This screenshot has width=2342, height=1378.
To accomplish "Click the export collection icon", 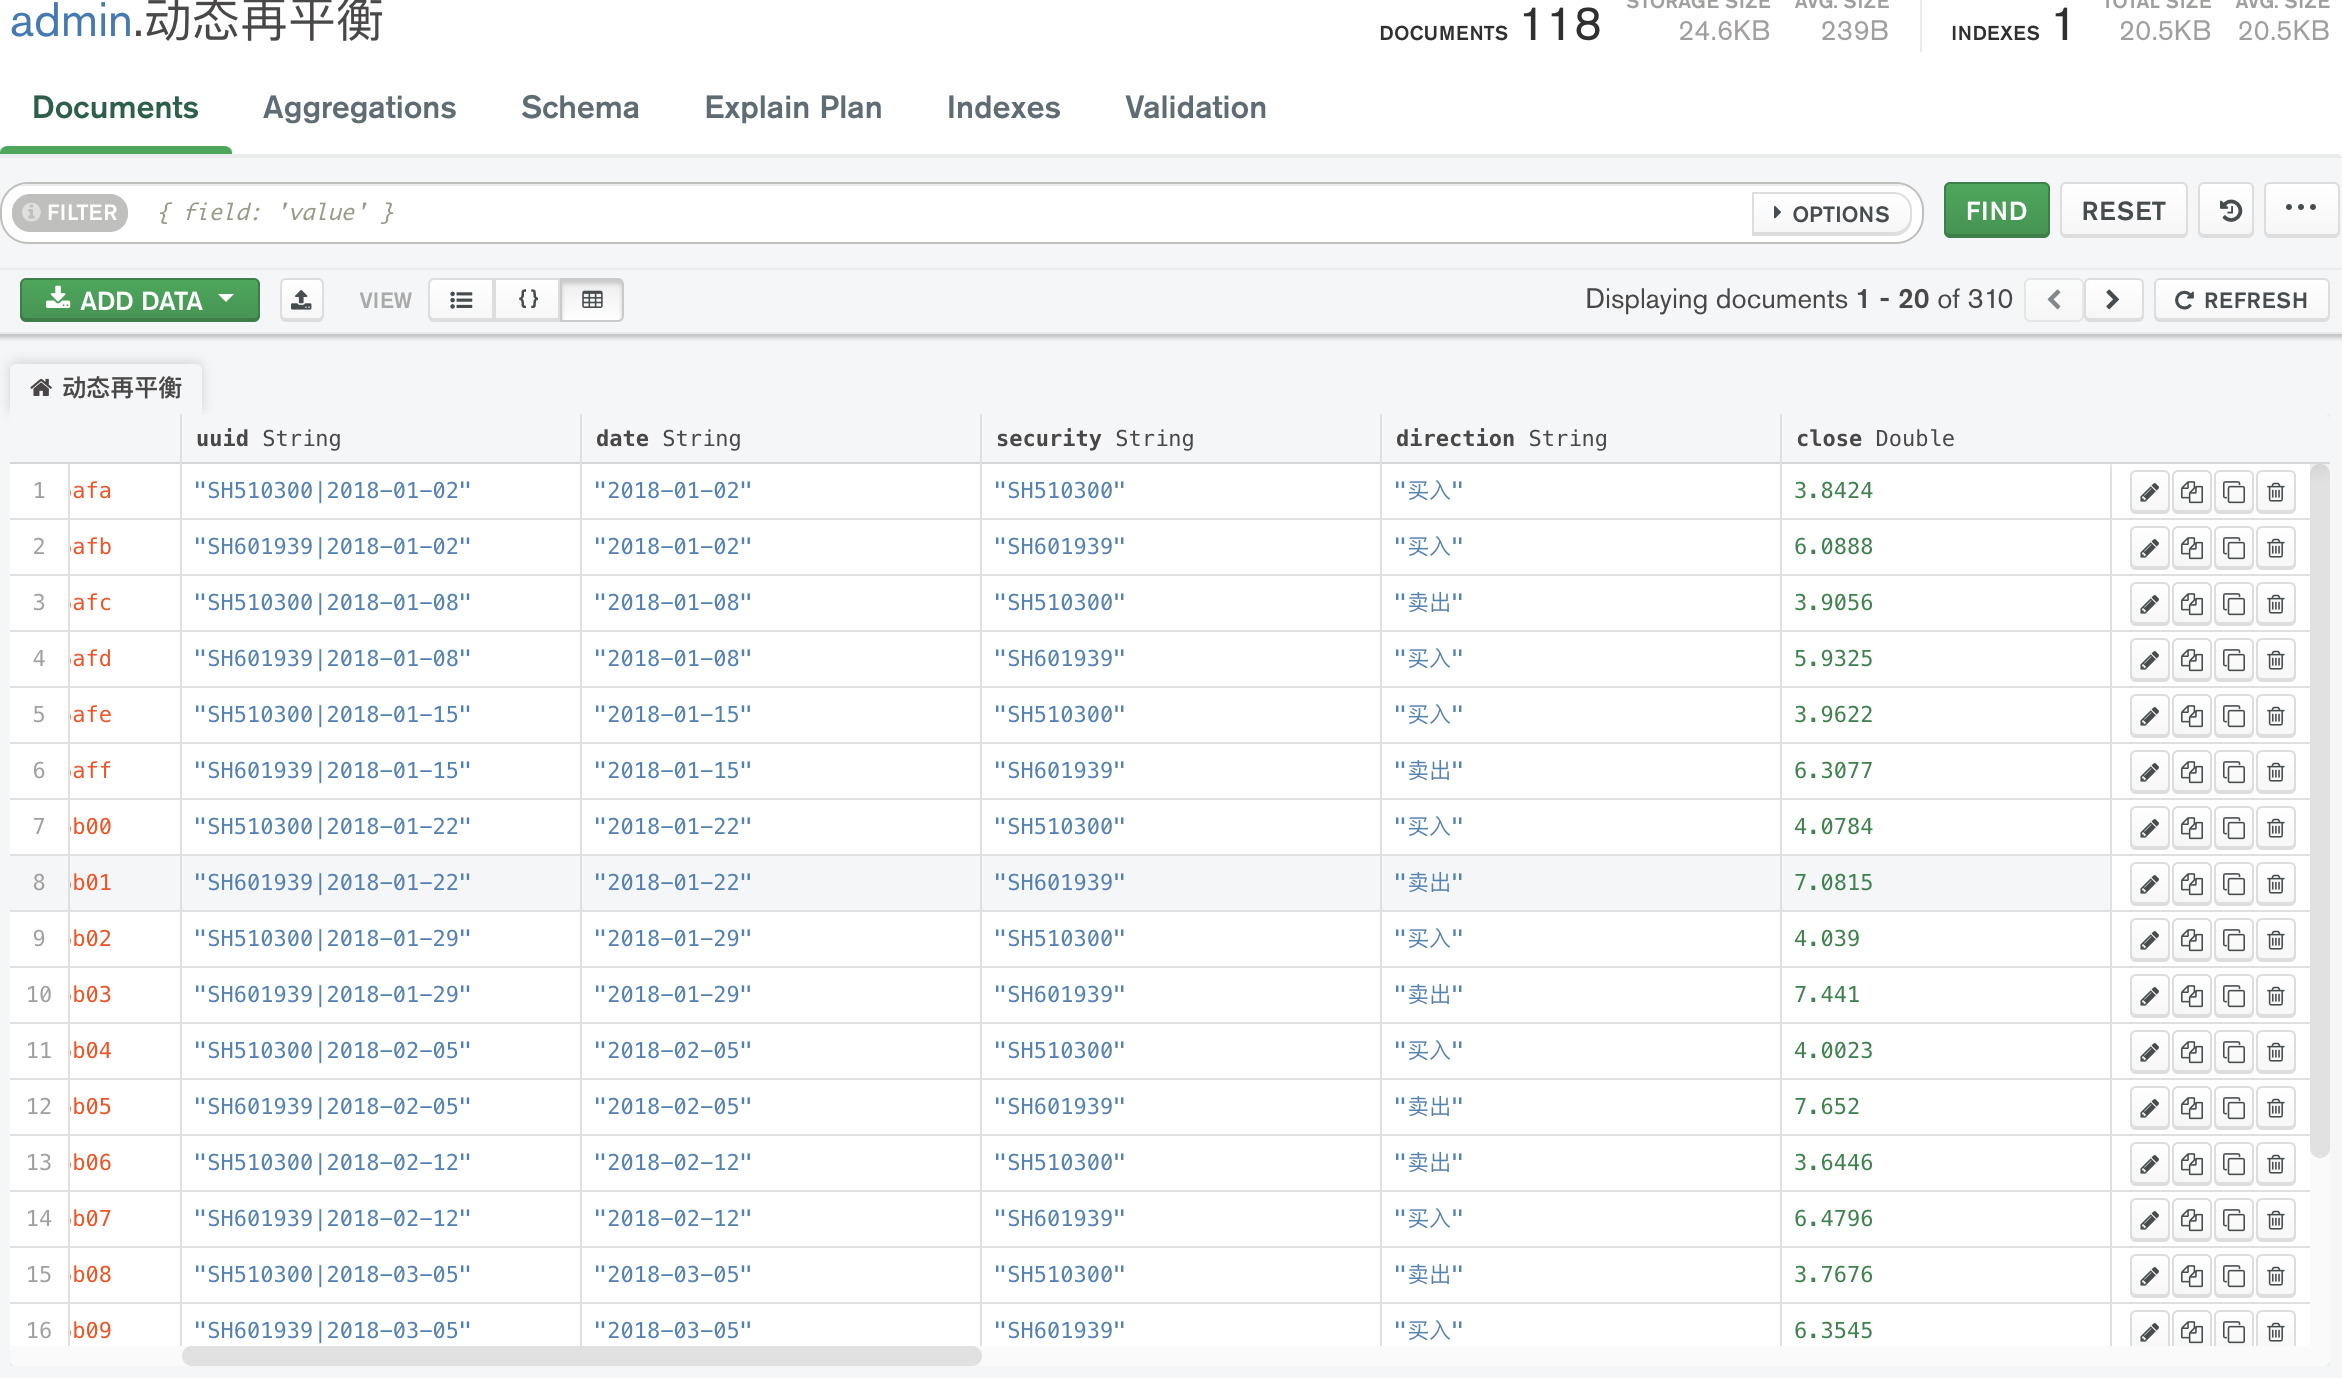I will [301, 300].
